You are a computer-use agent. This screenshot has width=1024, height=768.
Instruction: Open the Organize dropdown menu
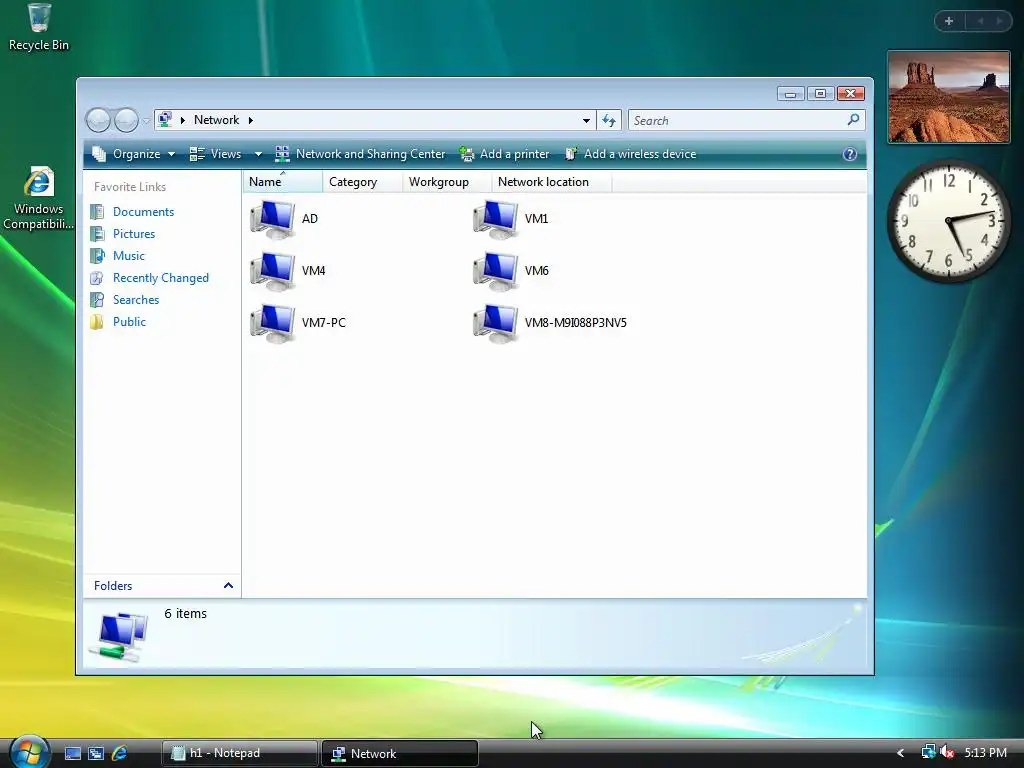134,154
